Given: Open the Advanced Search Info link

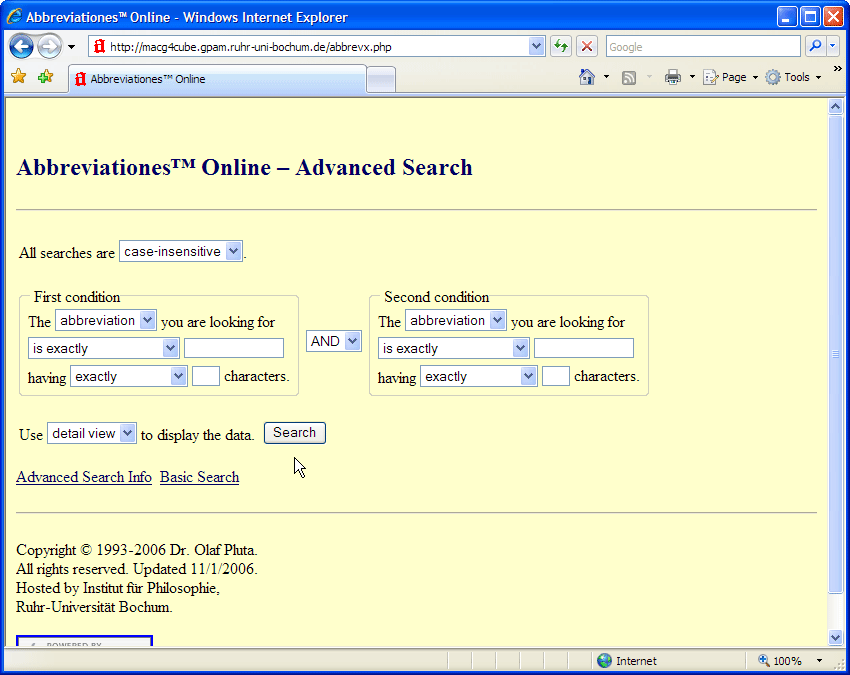Looking at the screenshot, I should 84,477.
